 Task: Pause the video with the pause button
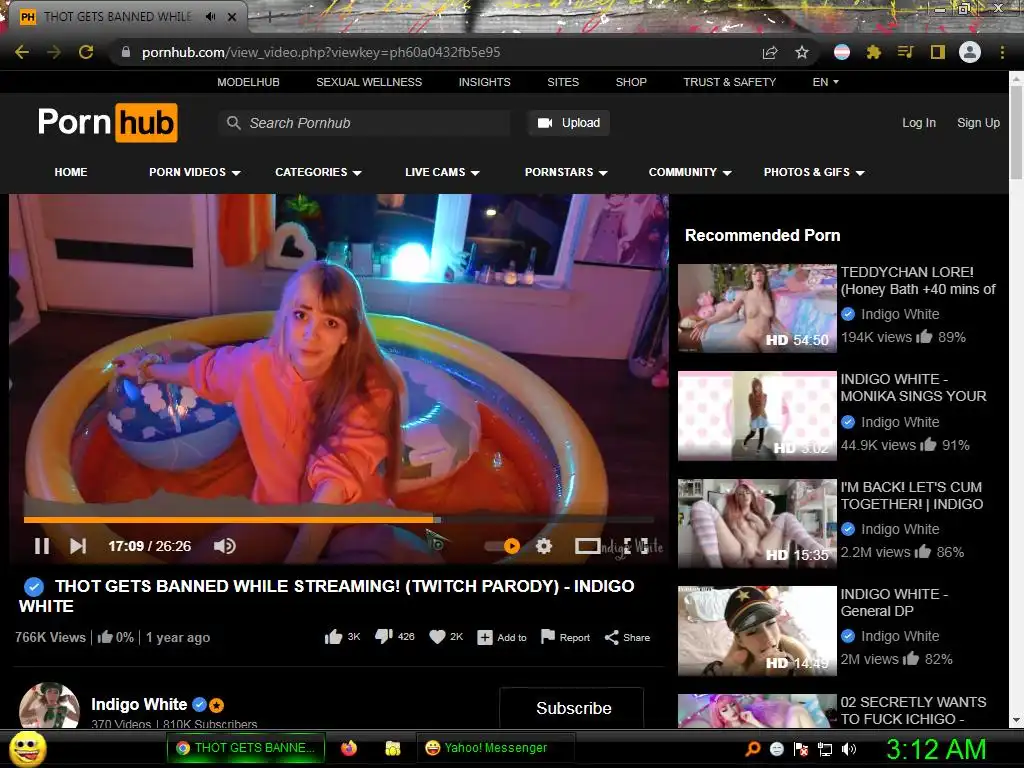[42, 546]
